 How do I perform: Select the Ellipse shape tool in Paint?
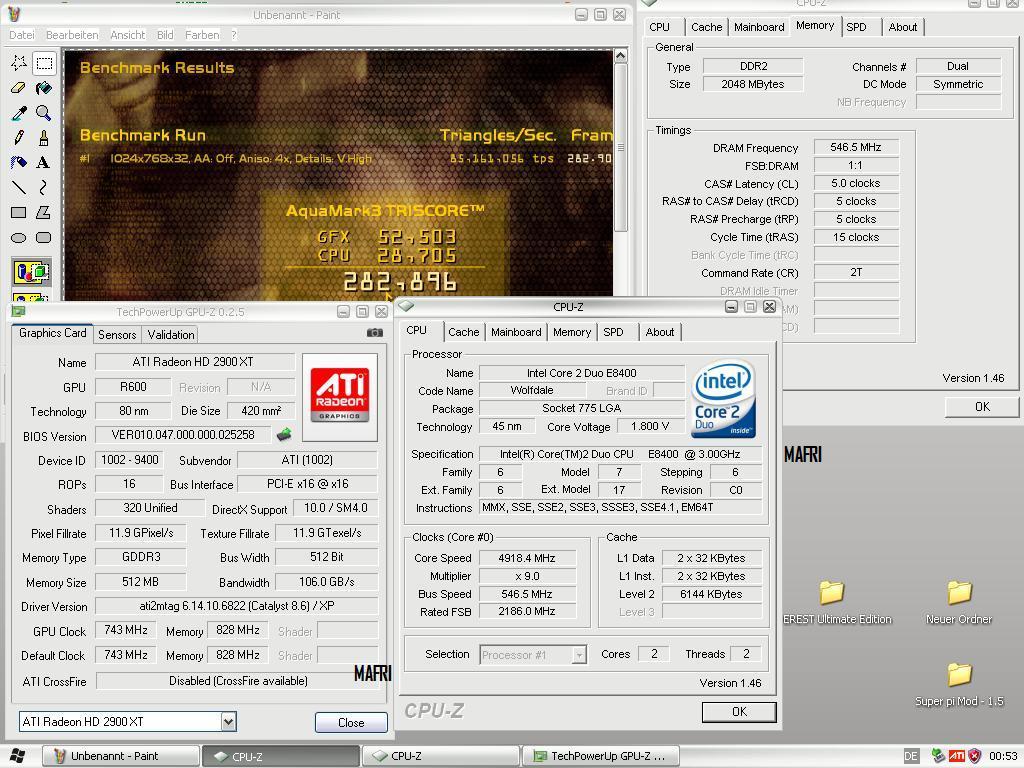19,237
